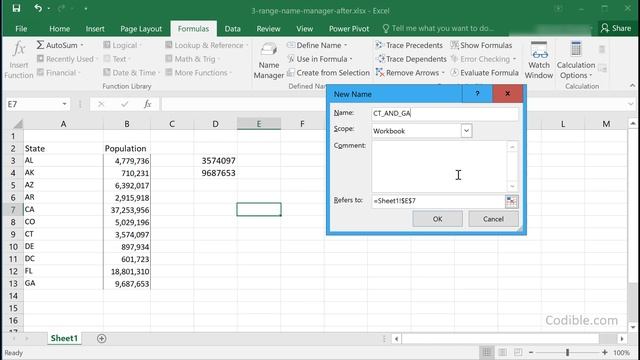Click Create from Selection
The width and height of the screenshot is (640, 360).
point(329,73)
